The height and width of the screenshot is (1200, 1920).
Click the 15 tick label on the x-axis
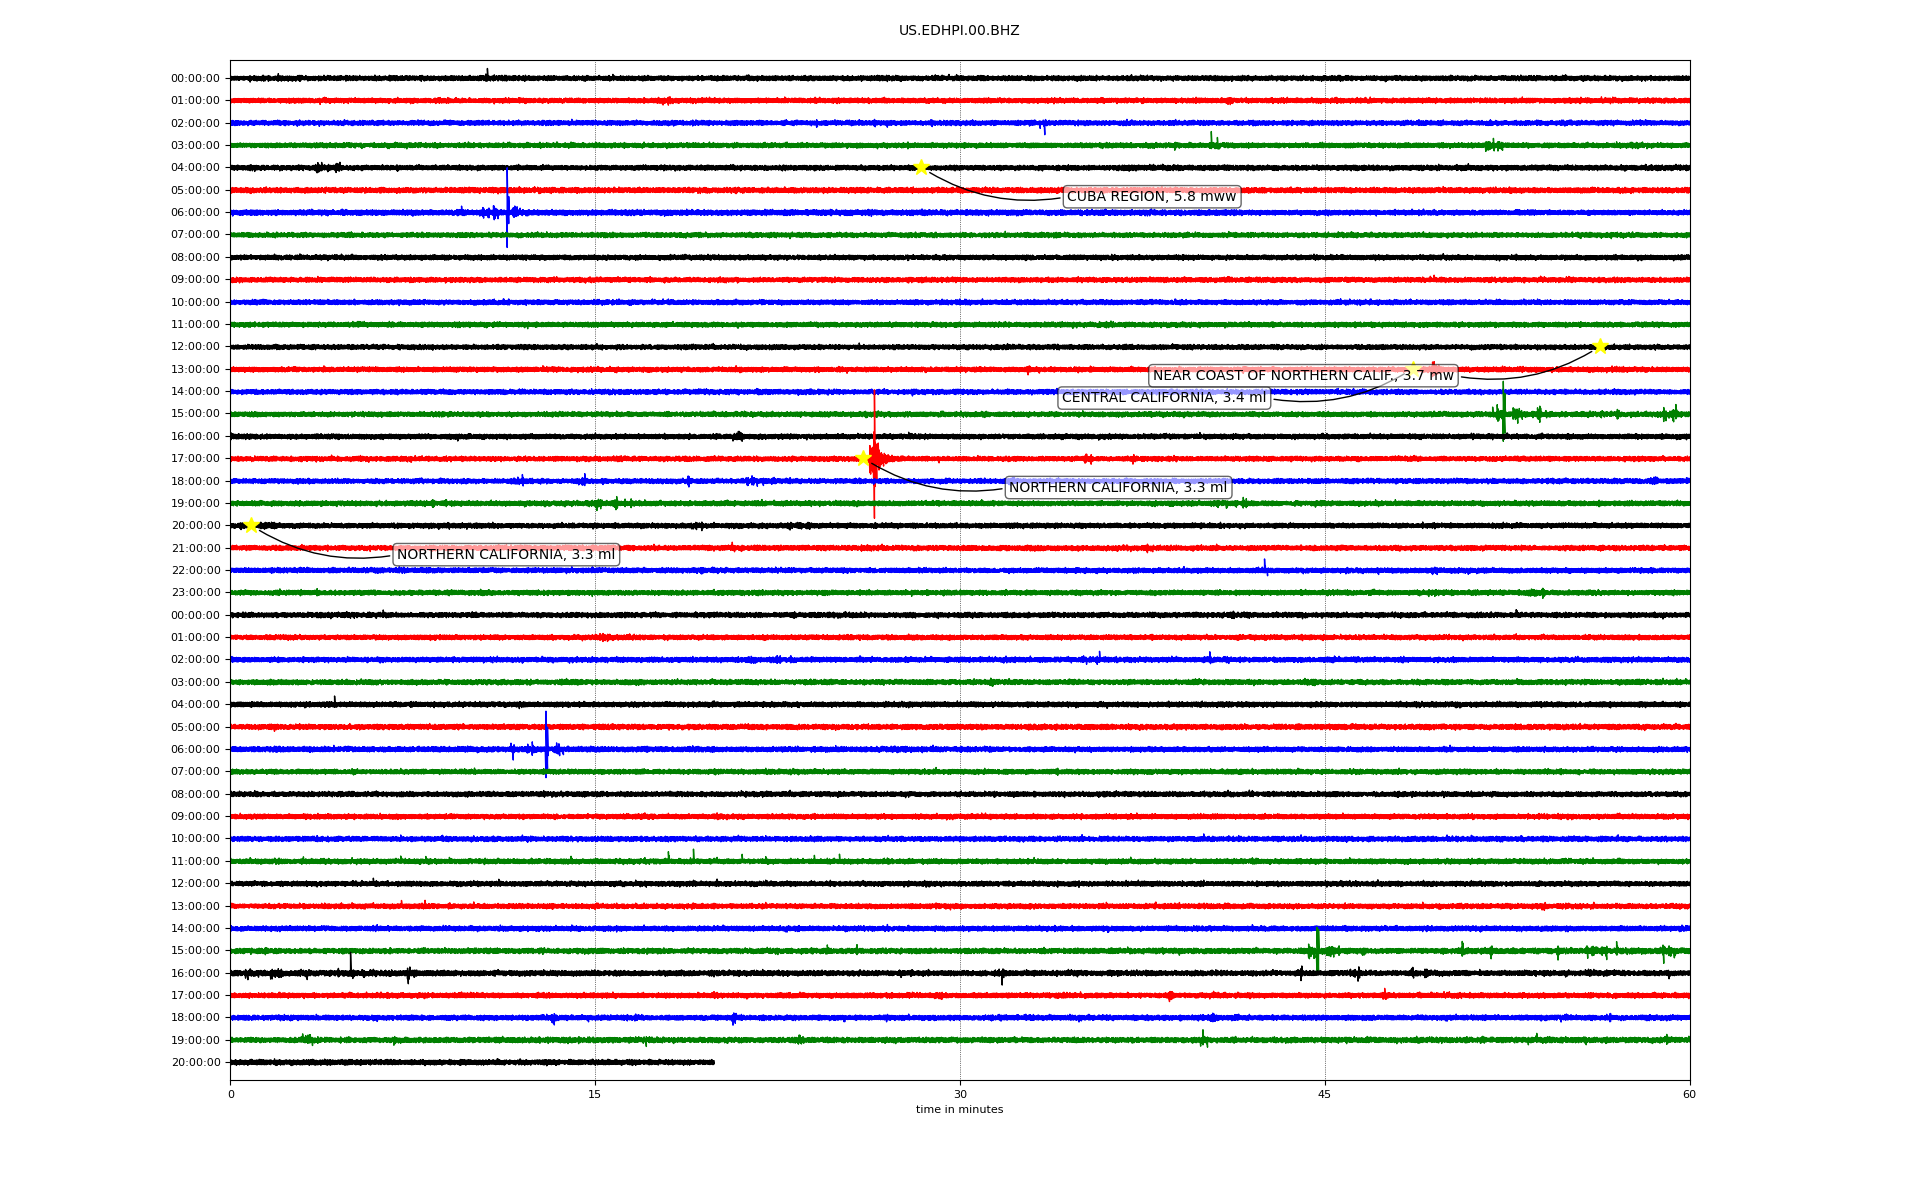click(595, 1094)
